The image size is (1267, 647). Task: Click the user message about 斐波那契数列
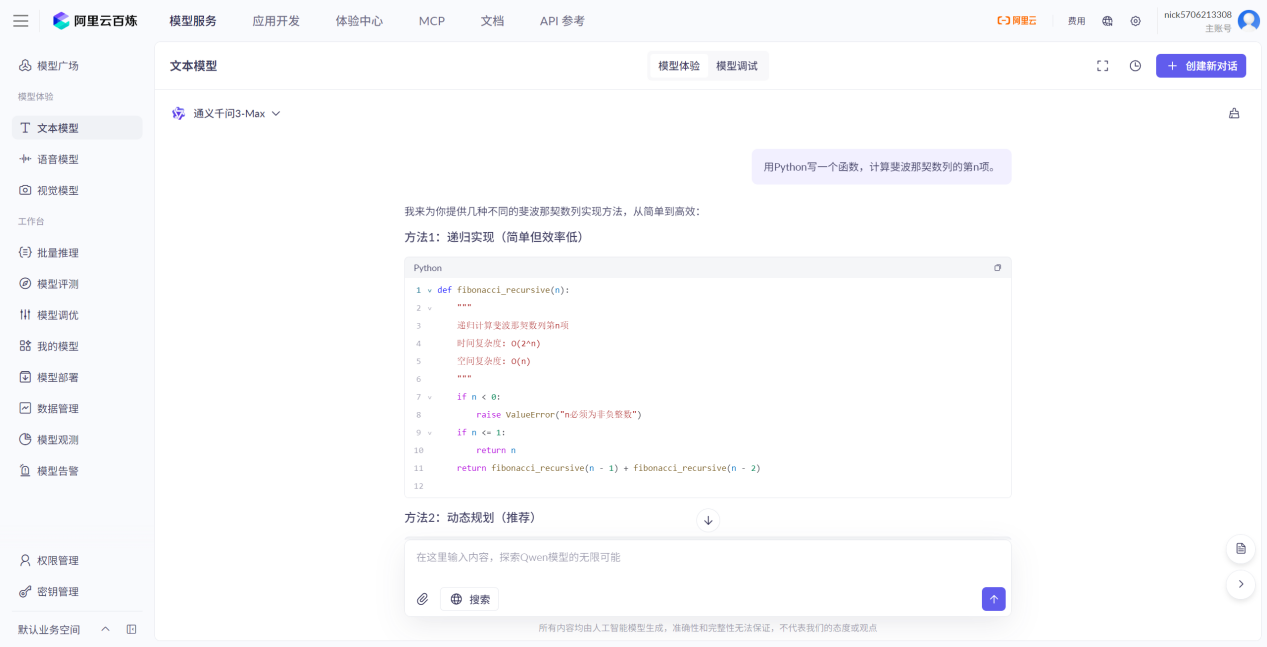[882, 167]
